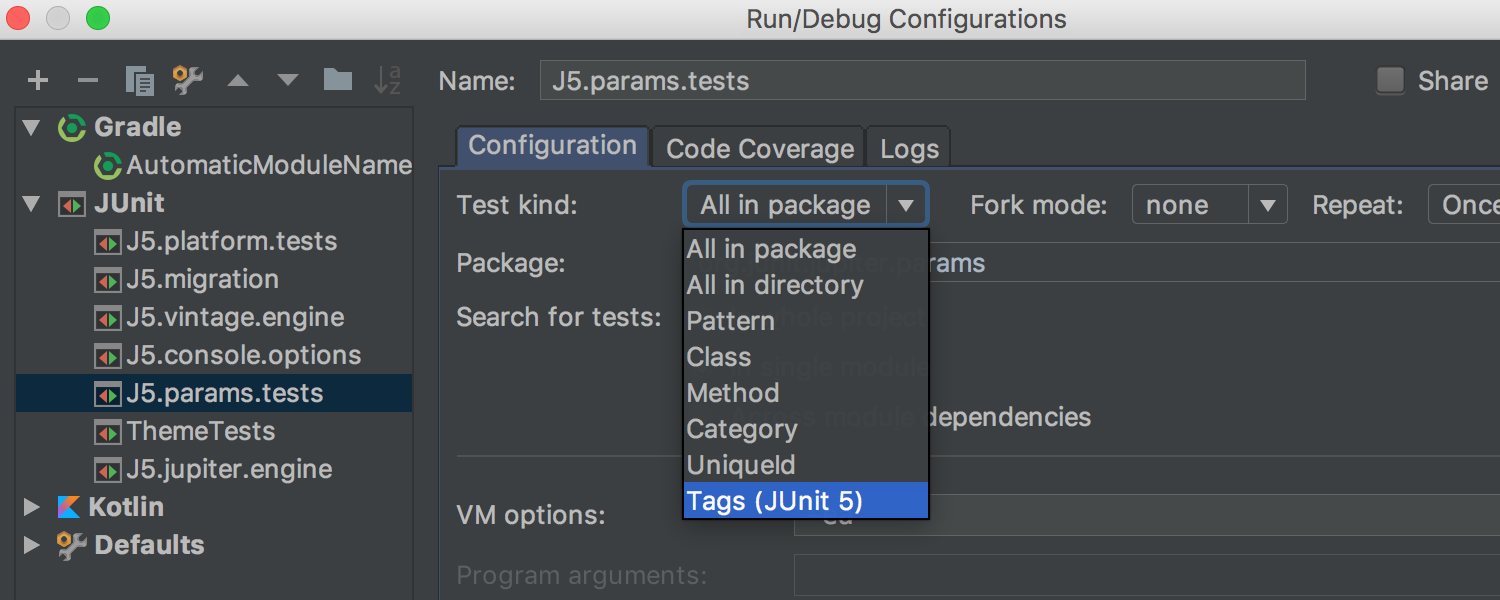Expand the Kotlin tree node
This screenshot has height=600, width=1500.
click(x=32, y=507)
